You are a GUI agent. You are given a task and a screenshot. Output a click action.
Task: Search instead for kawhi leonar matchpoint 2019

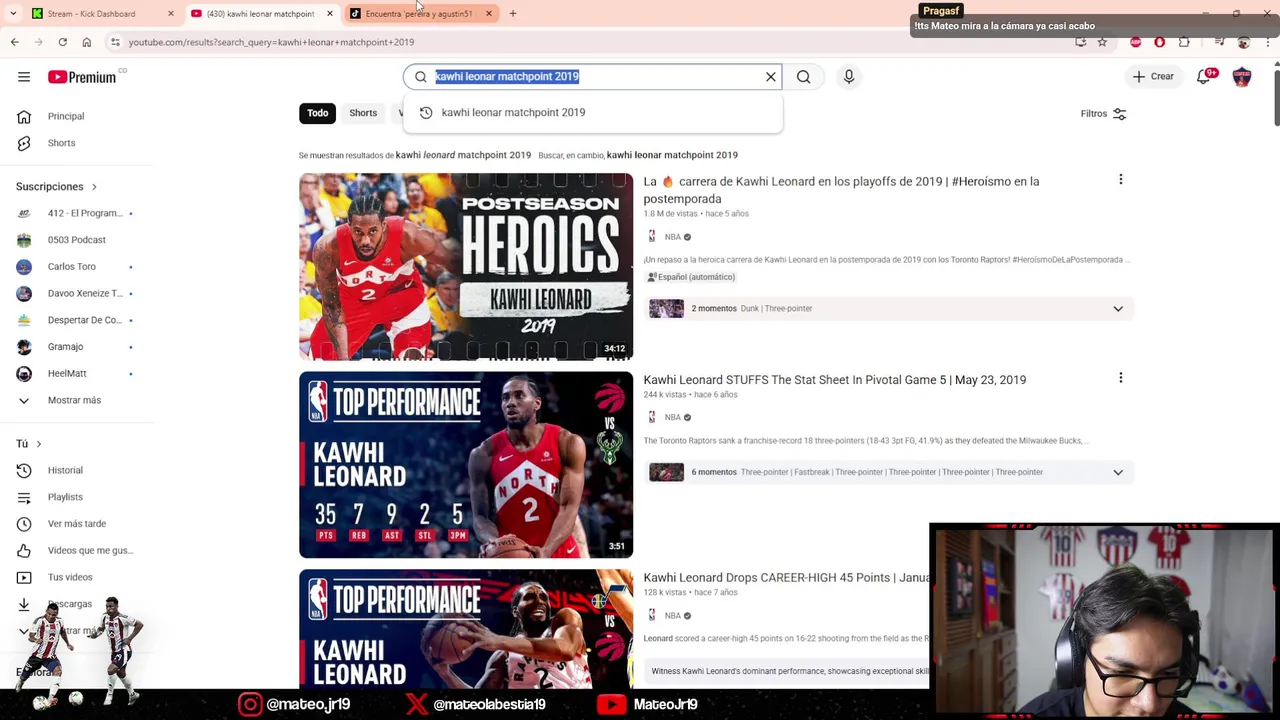[672, 155]
